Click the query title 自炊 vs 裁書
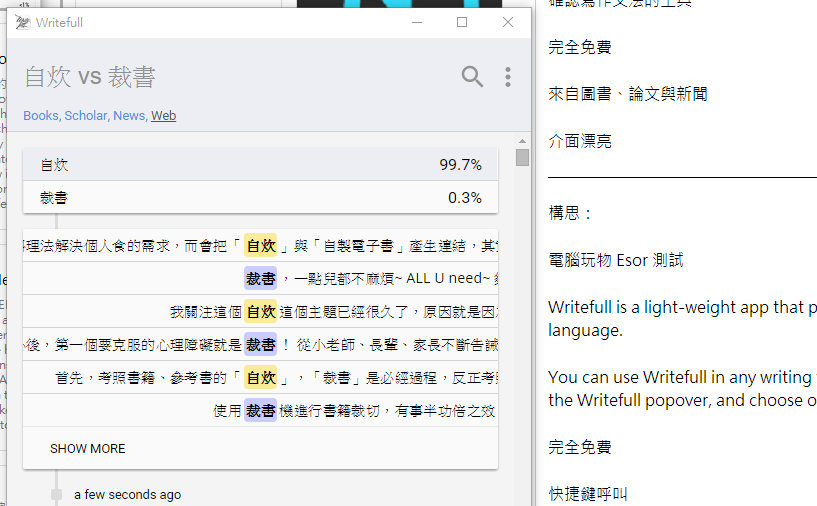The image size is (817, 506). tap(90, 77)
